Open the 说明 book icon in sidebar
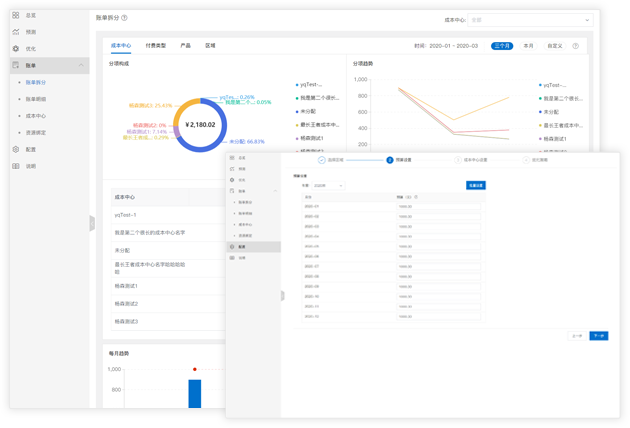 point(16,166)
